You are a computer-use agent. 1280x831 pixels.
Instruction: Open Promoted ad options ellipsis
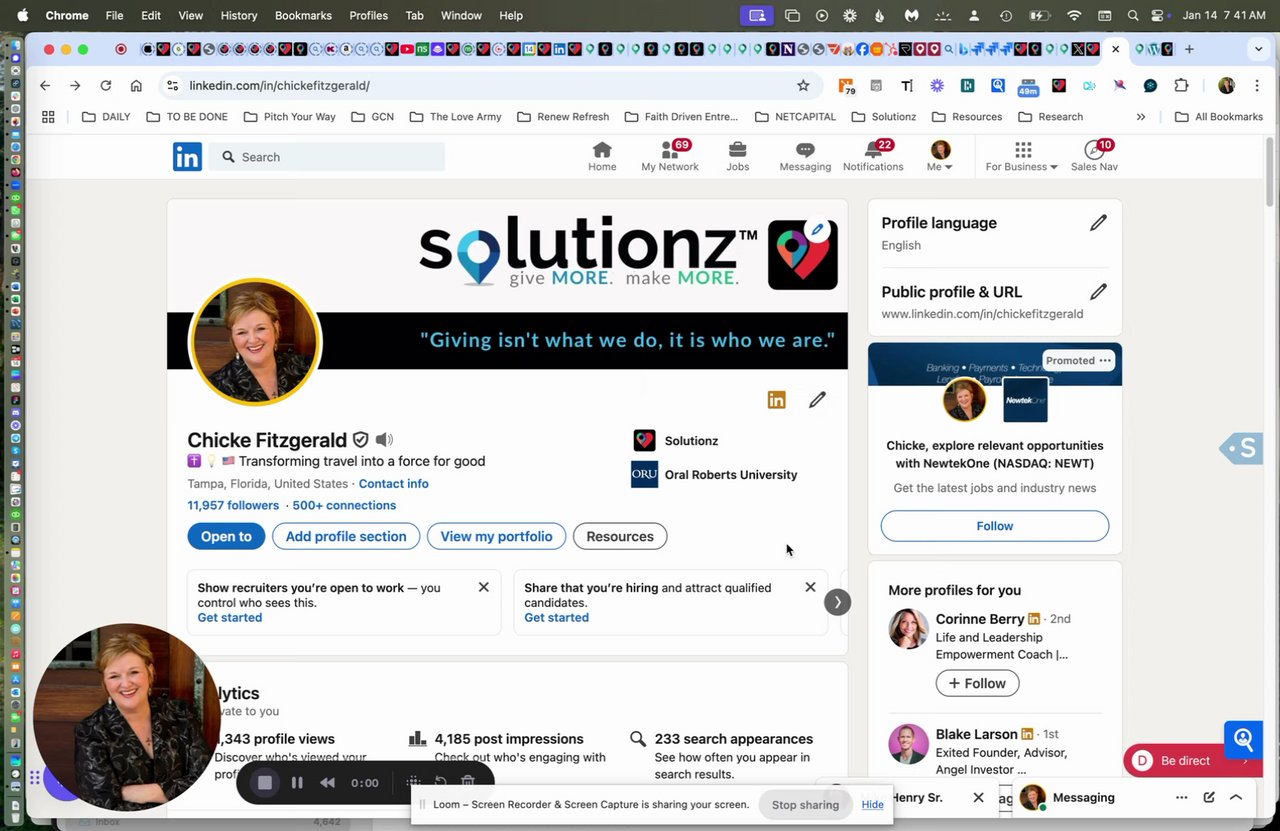point(1105,360)
